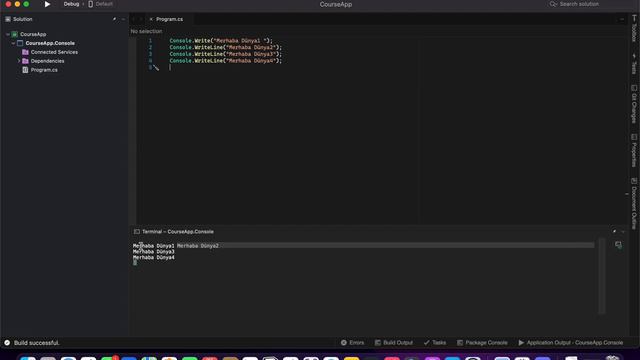Click the Merhaba Dünya3 terminal output line

[153, 252]
